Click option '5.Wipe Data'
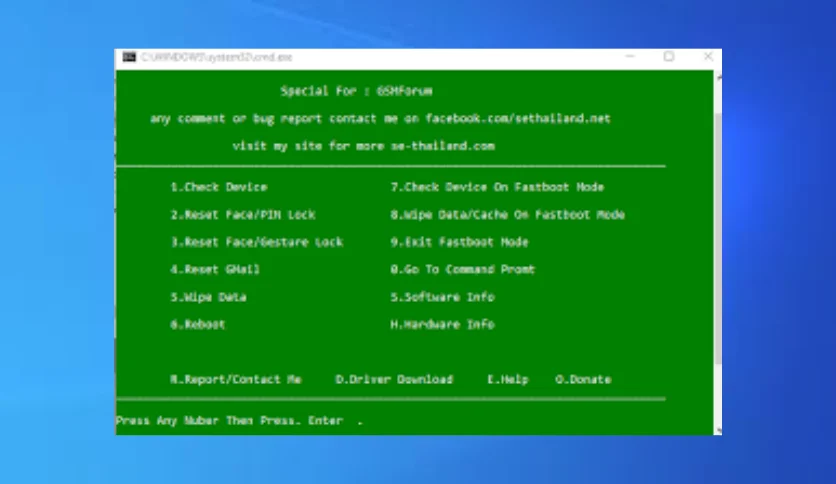Screen dimensions: 836x484 coord(208,297)
